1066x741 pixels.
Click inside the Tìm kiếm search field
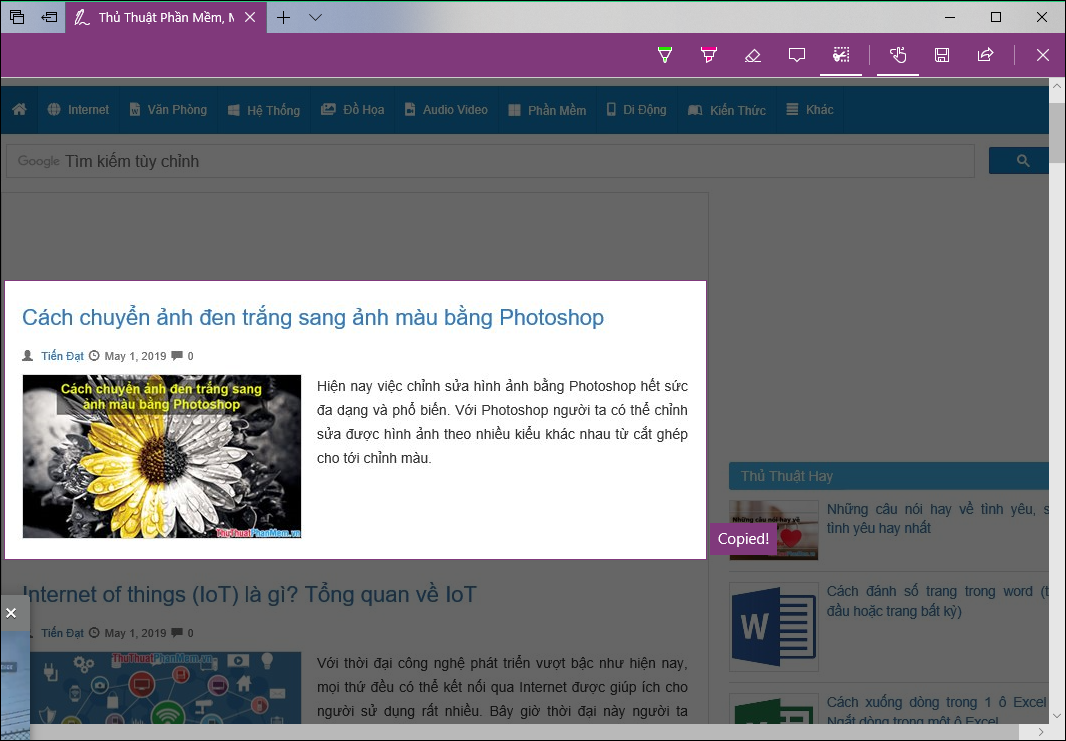[x=490, y=160]
